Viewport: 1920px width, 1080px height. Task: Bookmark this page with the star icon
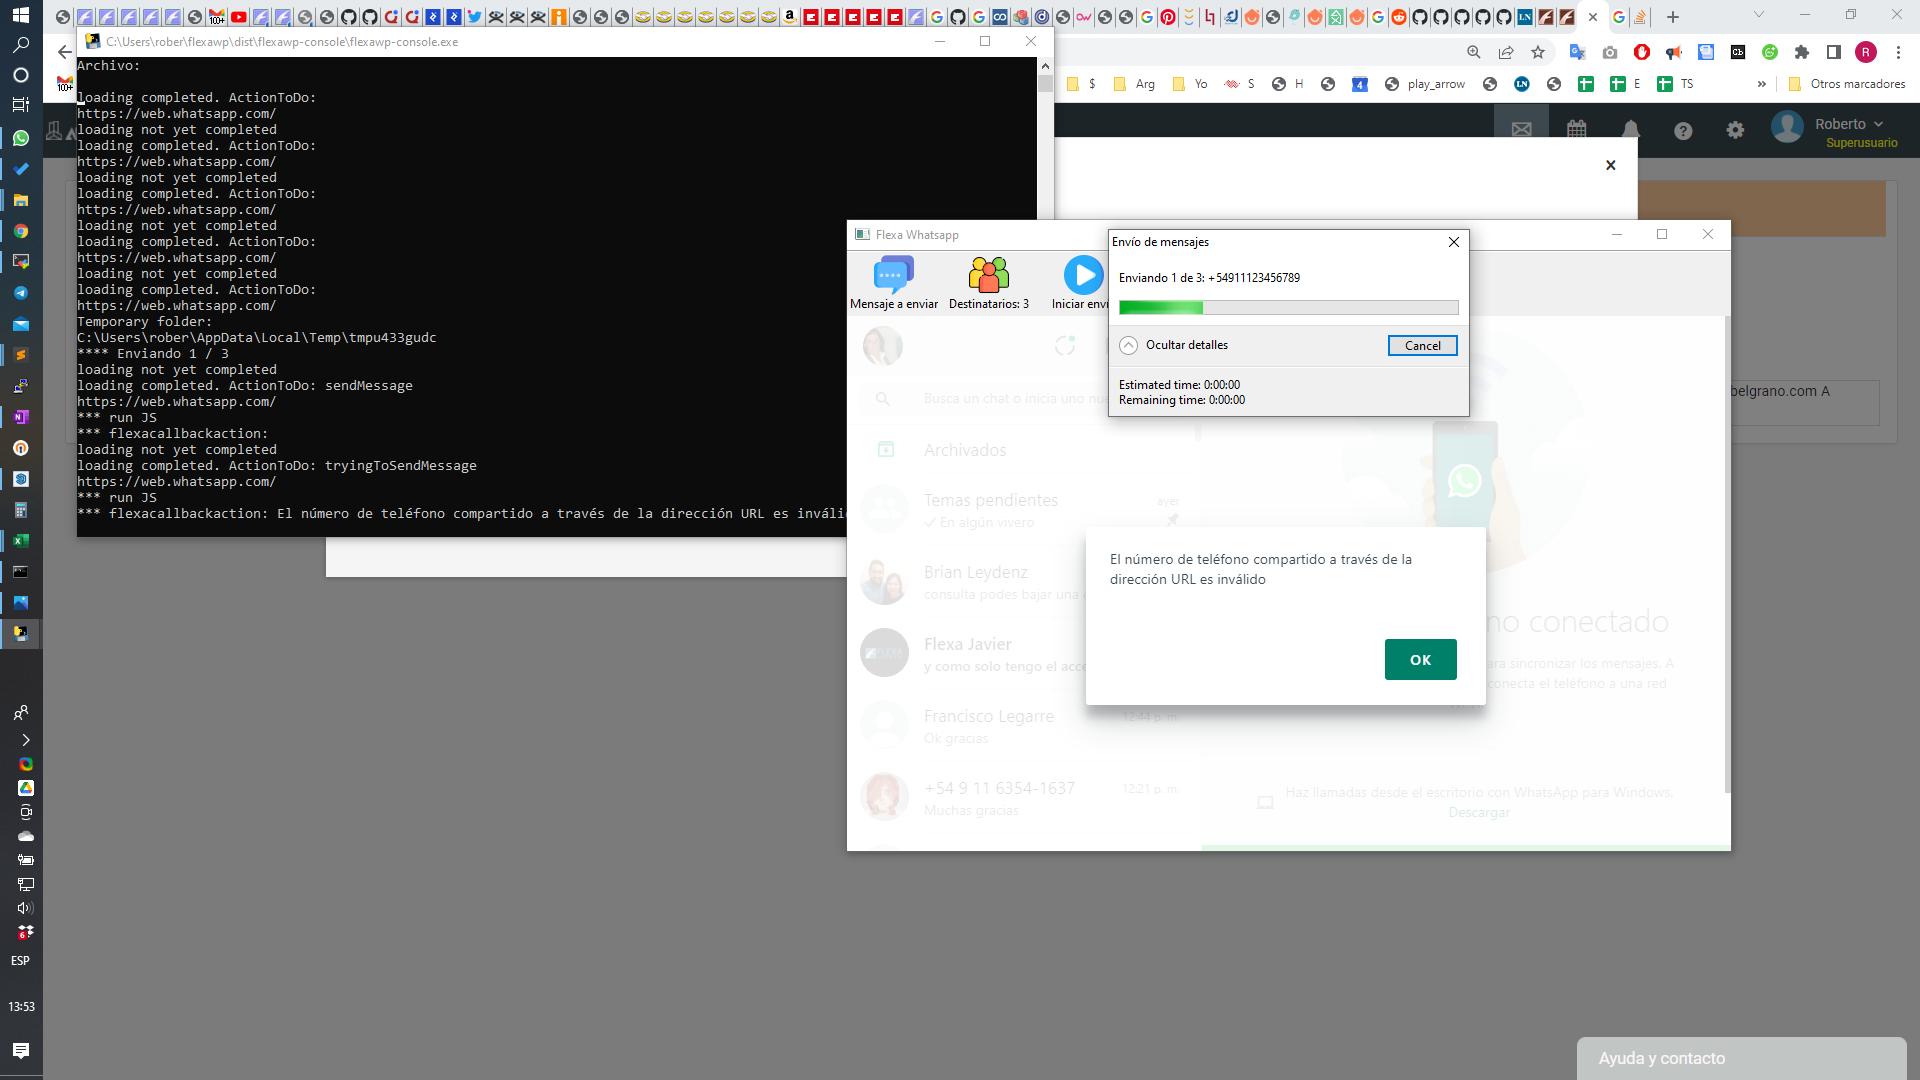click(1538, 52)
